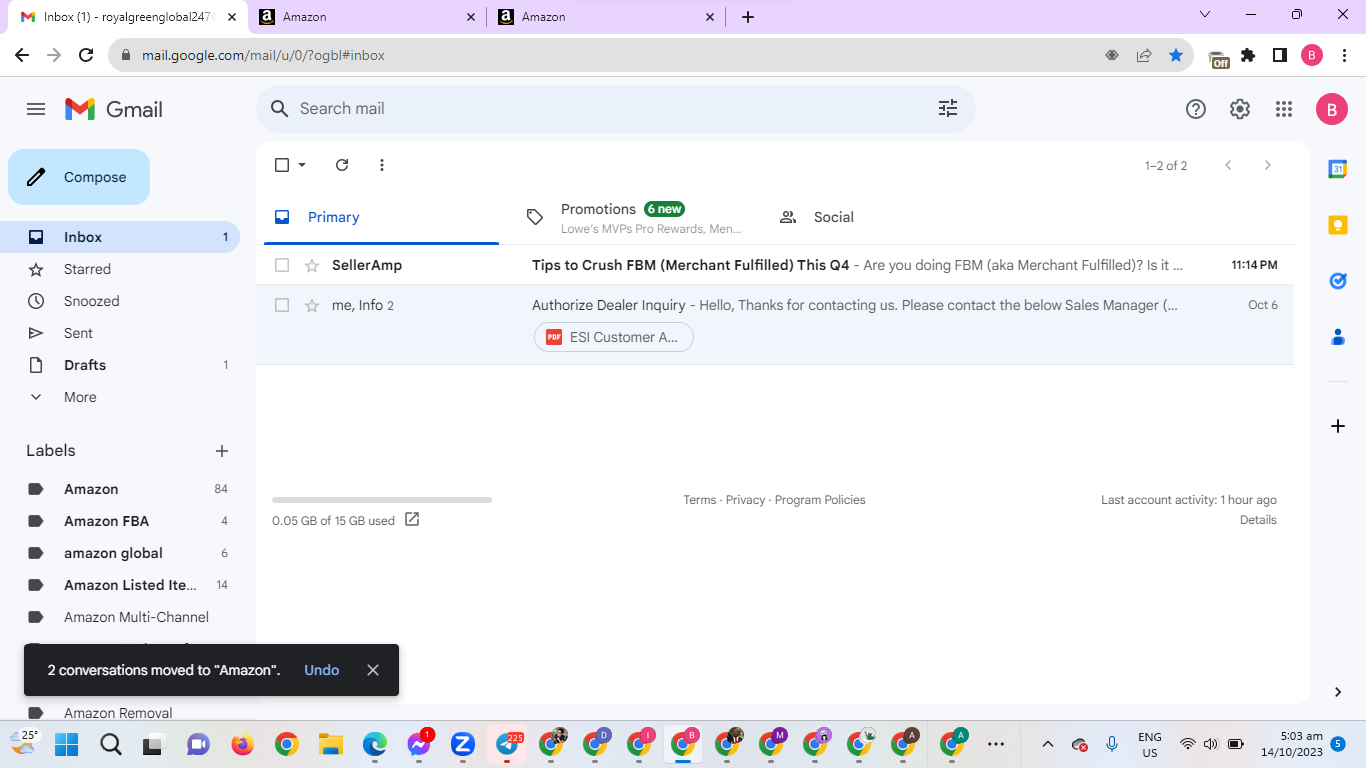Viewport: 1366px width, 768px height.
Task: Switch to the Promotions tab
Action: (634, 217)
